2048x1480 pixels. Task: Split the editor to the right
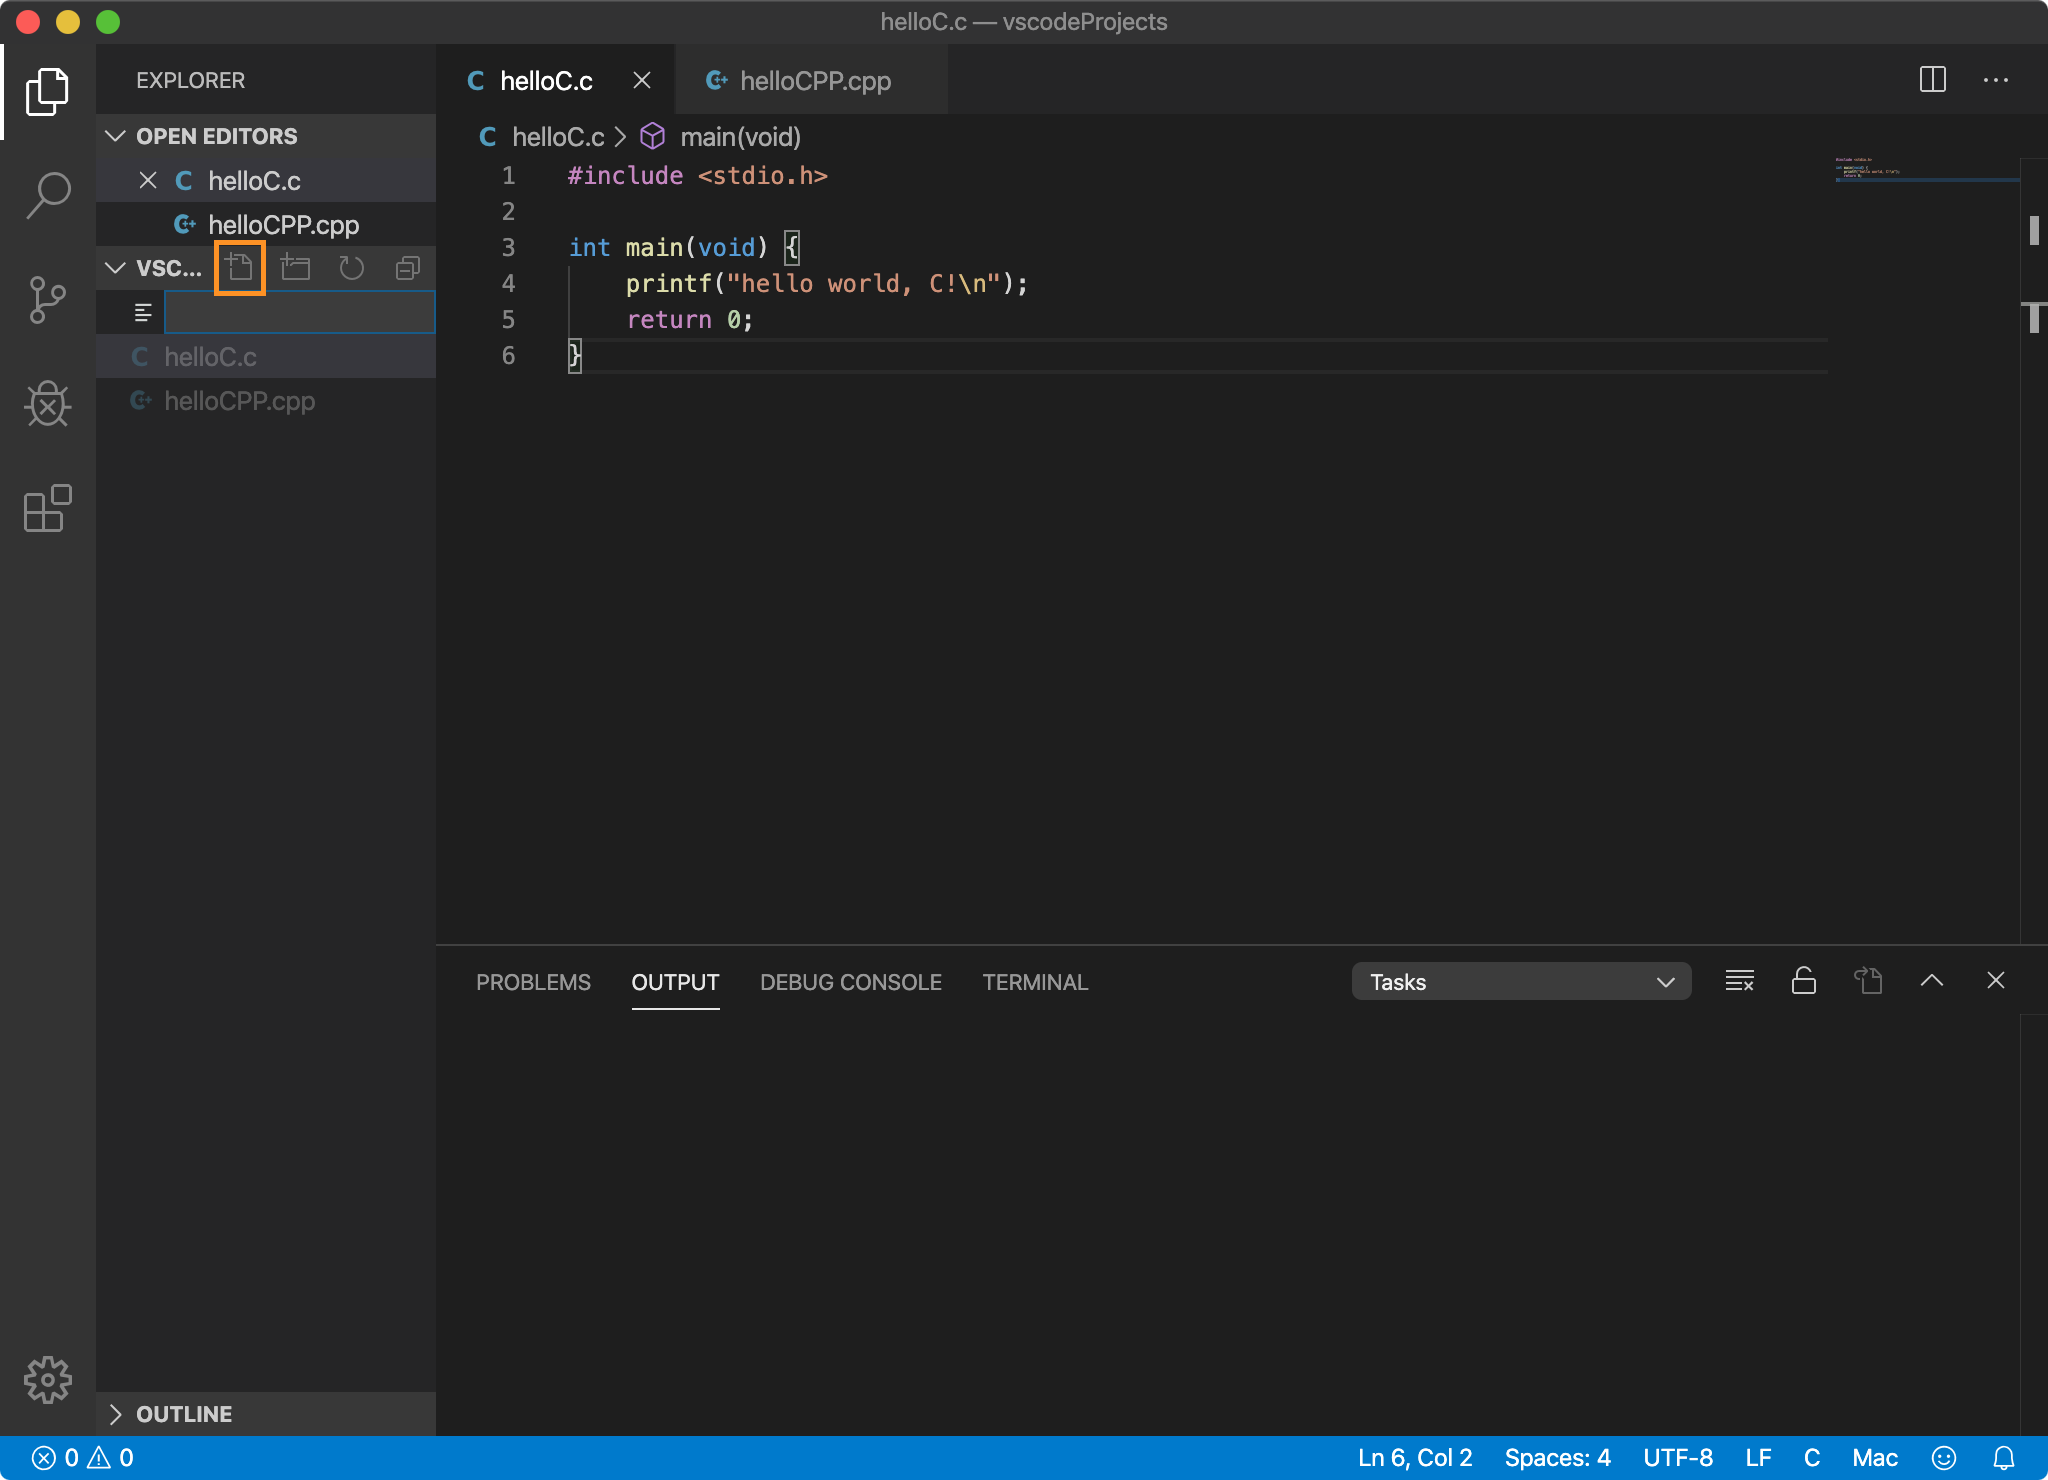point(1932,80)
